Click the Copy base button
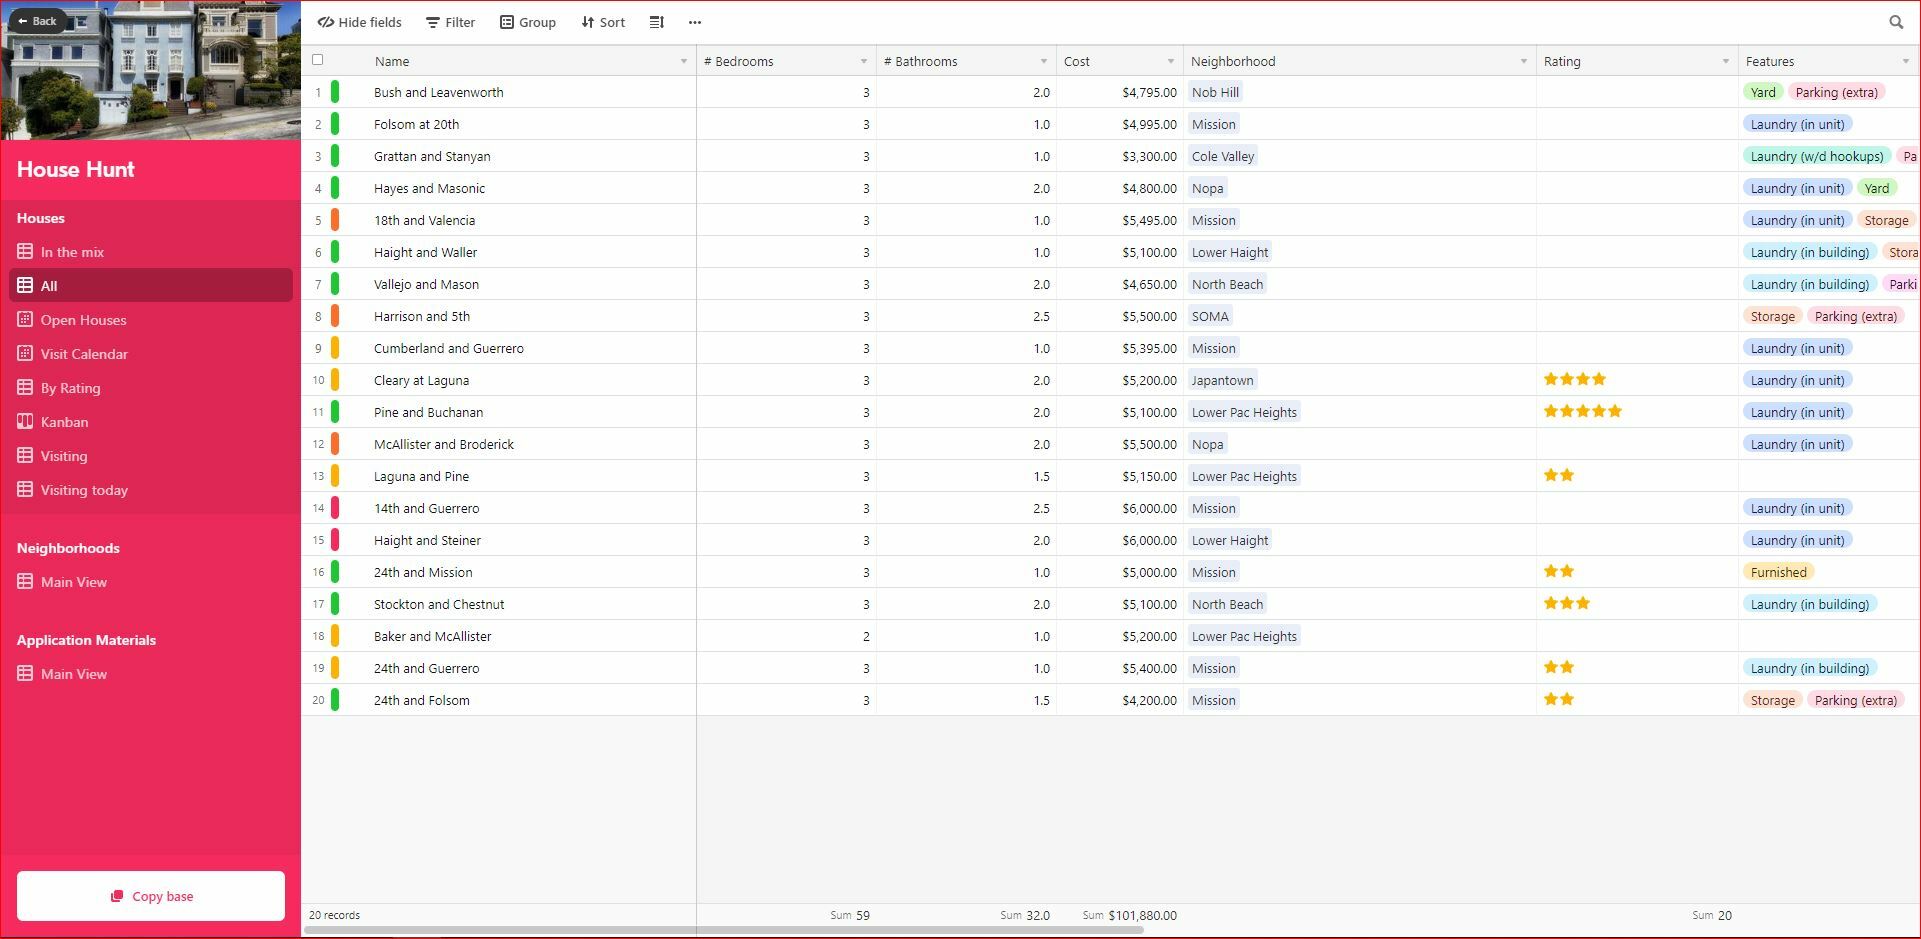This screenshot has width=1921, height=939. (x=151, y=896)
